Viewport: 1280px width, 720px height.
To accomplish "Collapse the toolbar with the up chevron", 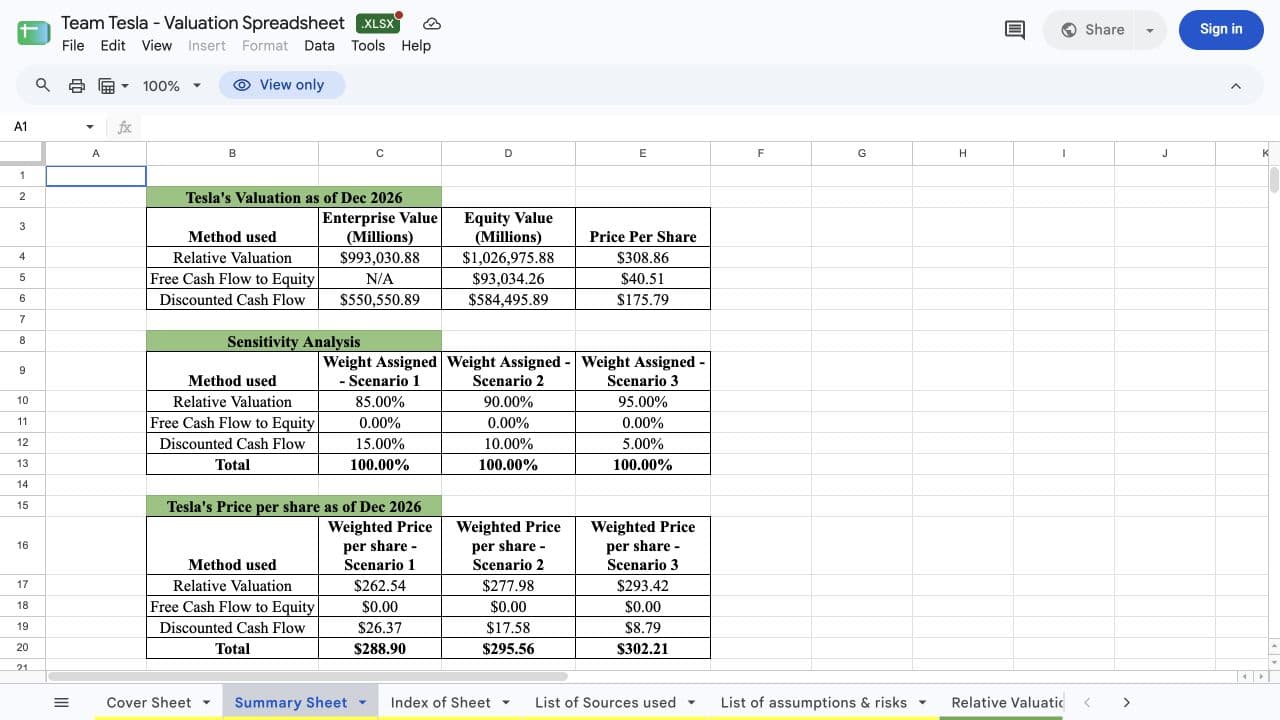I will pos(1236,86).
